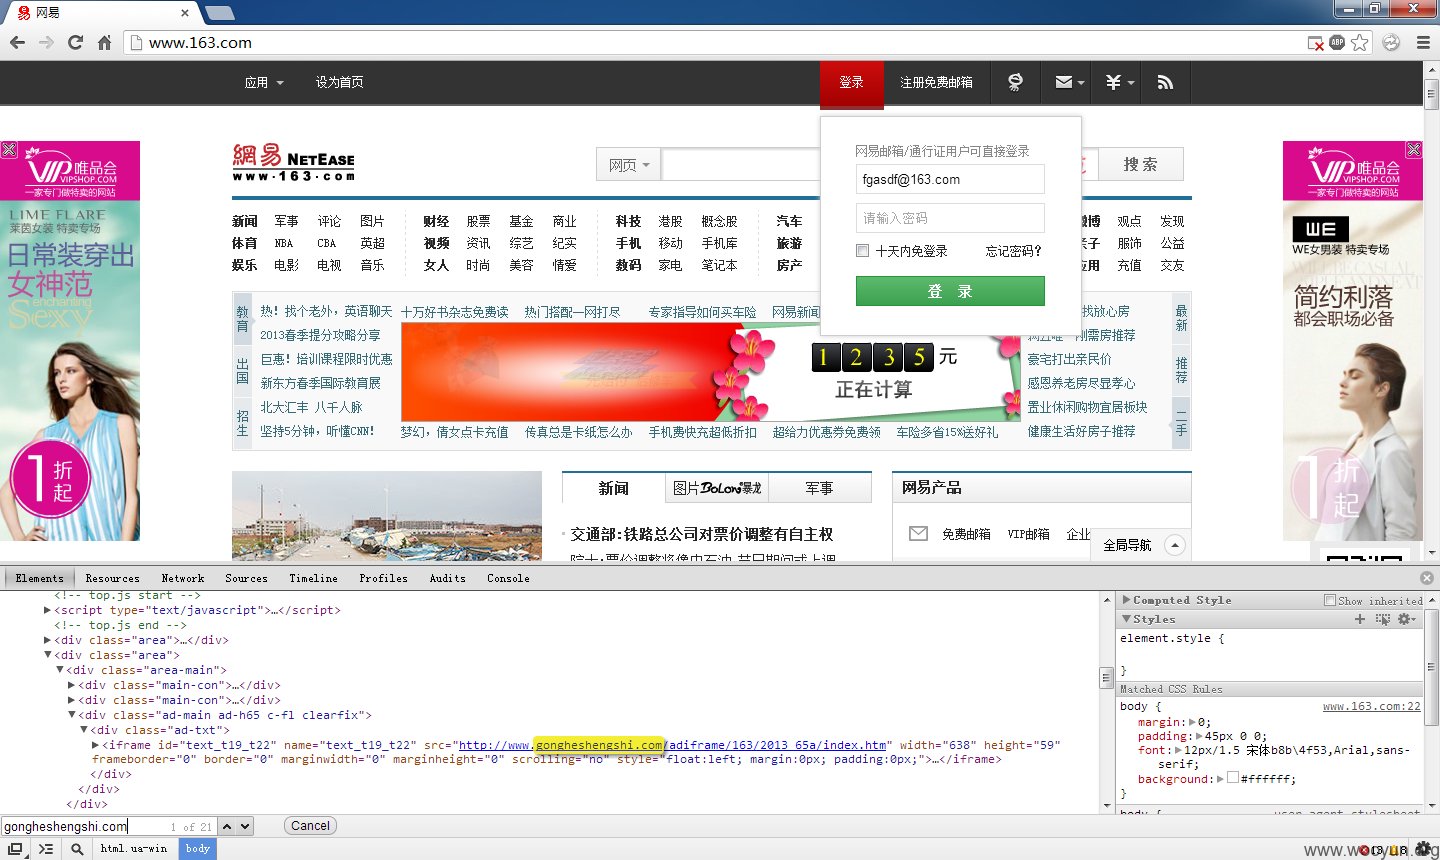
Task: Bookmark this page with the star
Action: click(1360, 42)
